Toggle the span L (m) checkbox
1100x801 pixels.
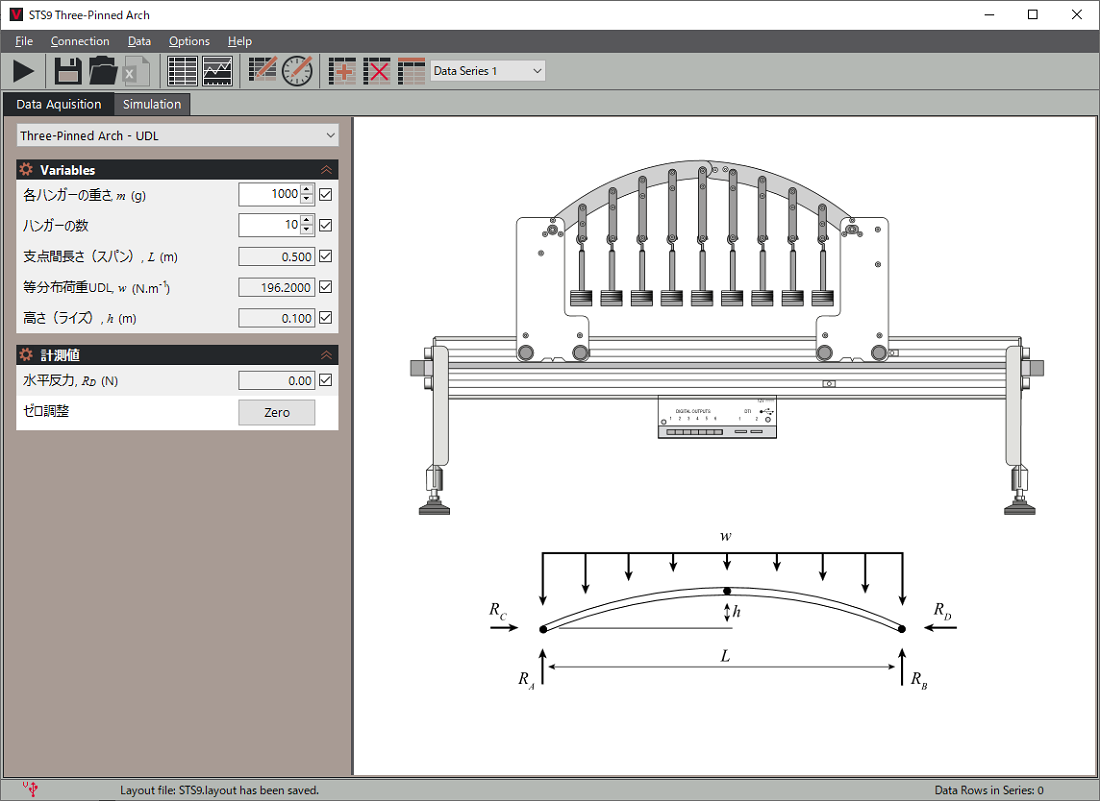pos(326,256)
